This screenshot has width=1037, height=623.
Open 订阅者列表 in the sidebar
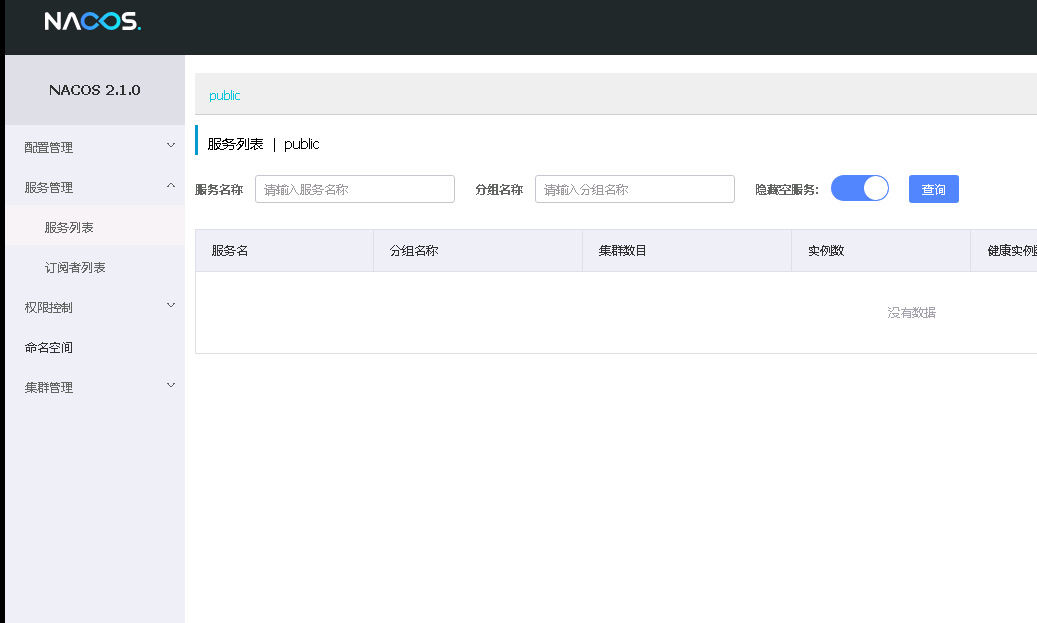pyautogui.click(x=95, y=267)
